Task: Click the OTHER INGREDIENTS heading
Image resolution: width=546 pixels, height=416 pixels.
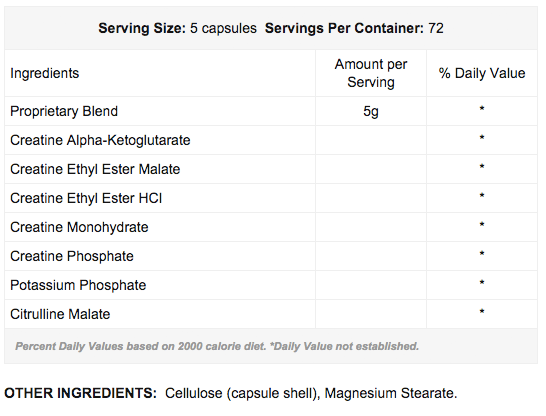Action: point(80,393)
